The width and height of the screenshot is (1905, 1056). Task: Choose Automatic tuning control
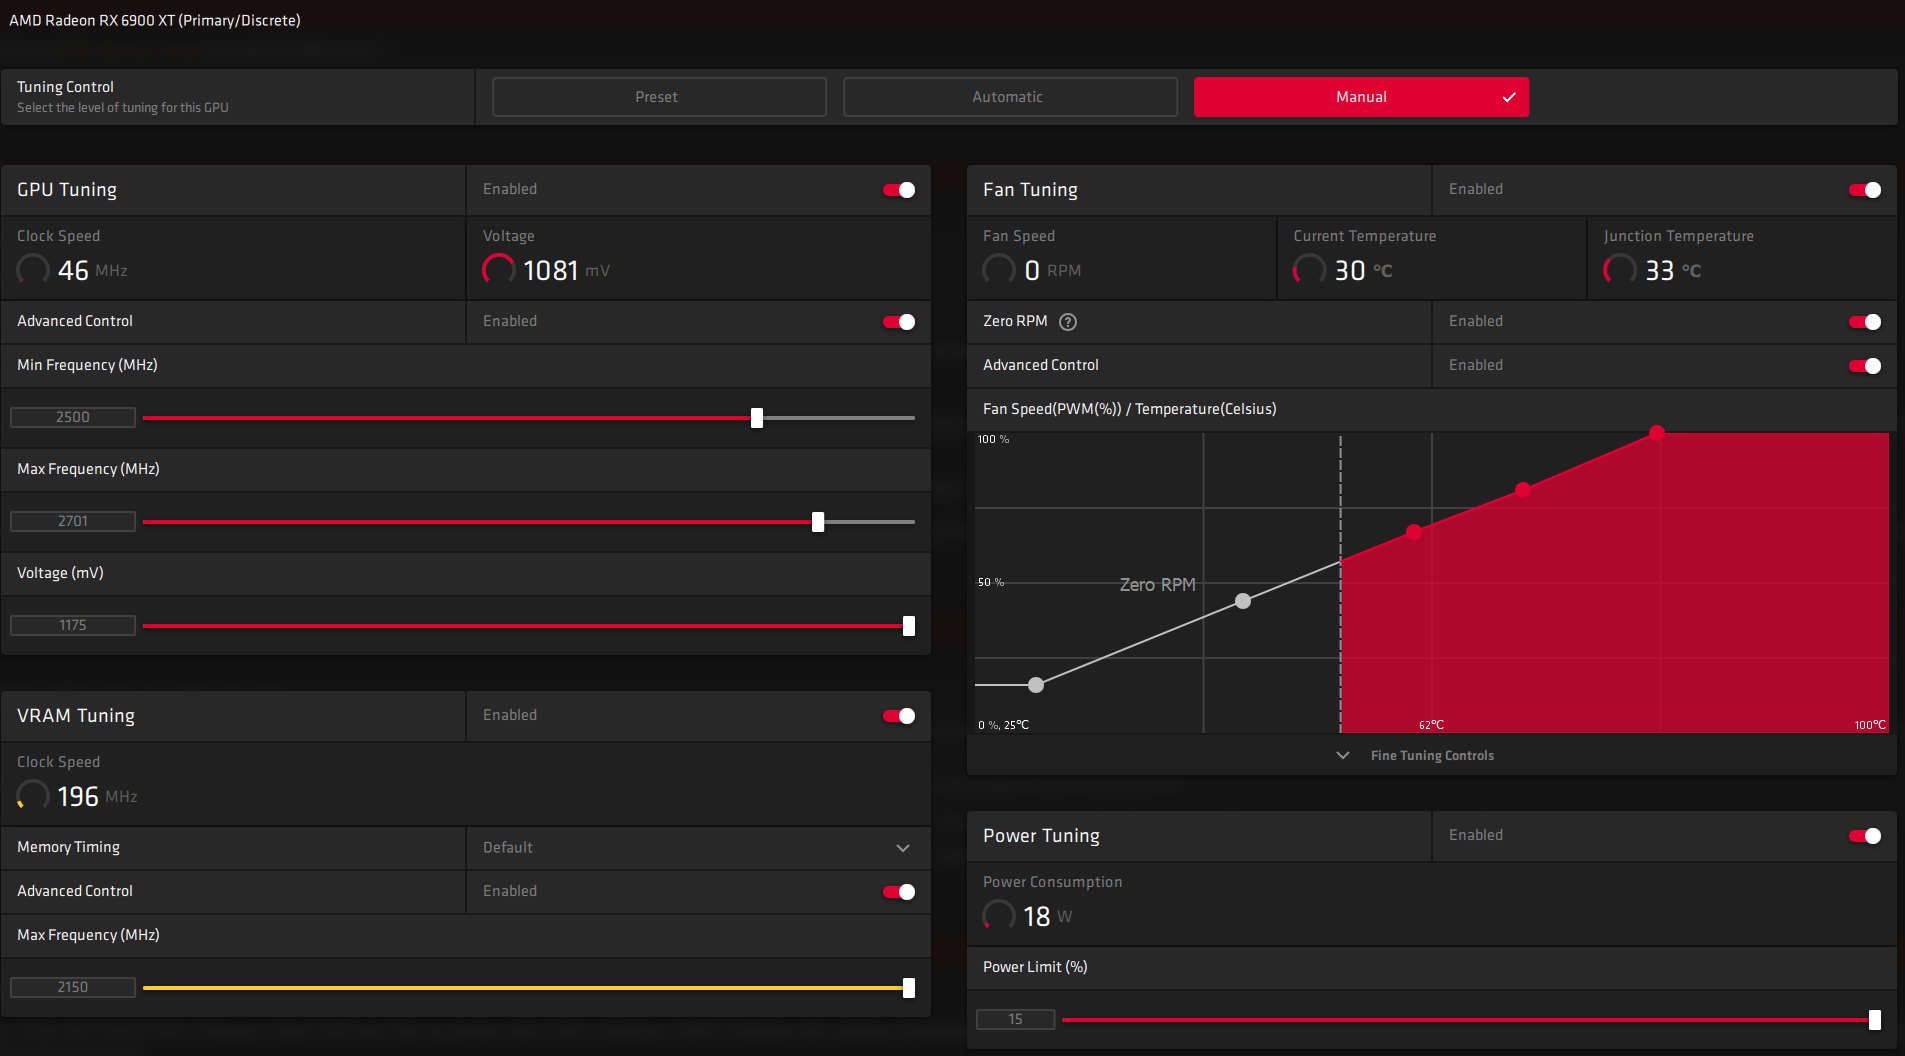[x=1010, y=97]
